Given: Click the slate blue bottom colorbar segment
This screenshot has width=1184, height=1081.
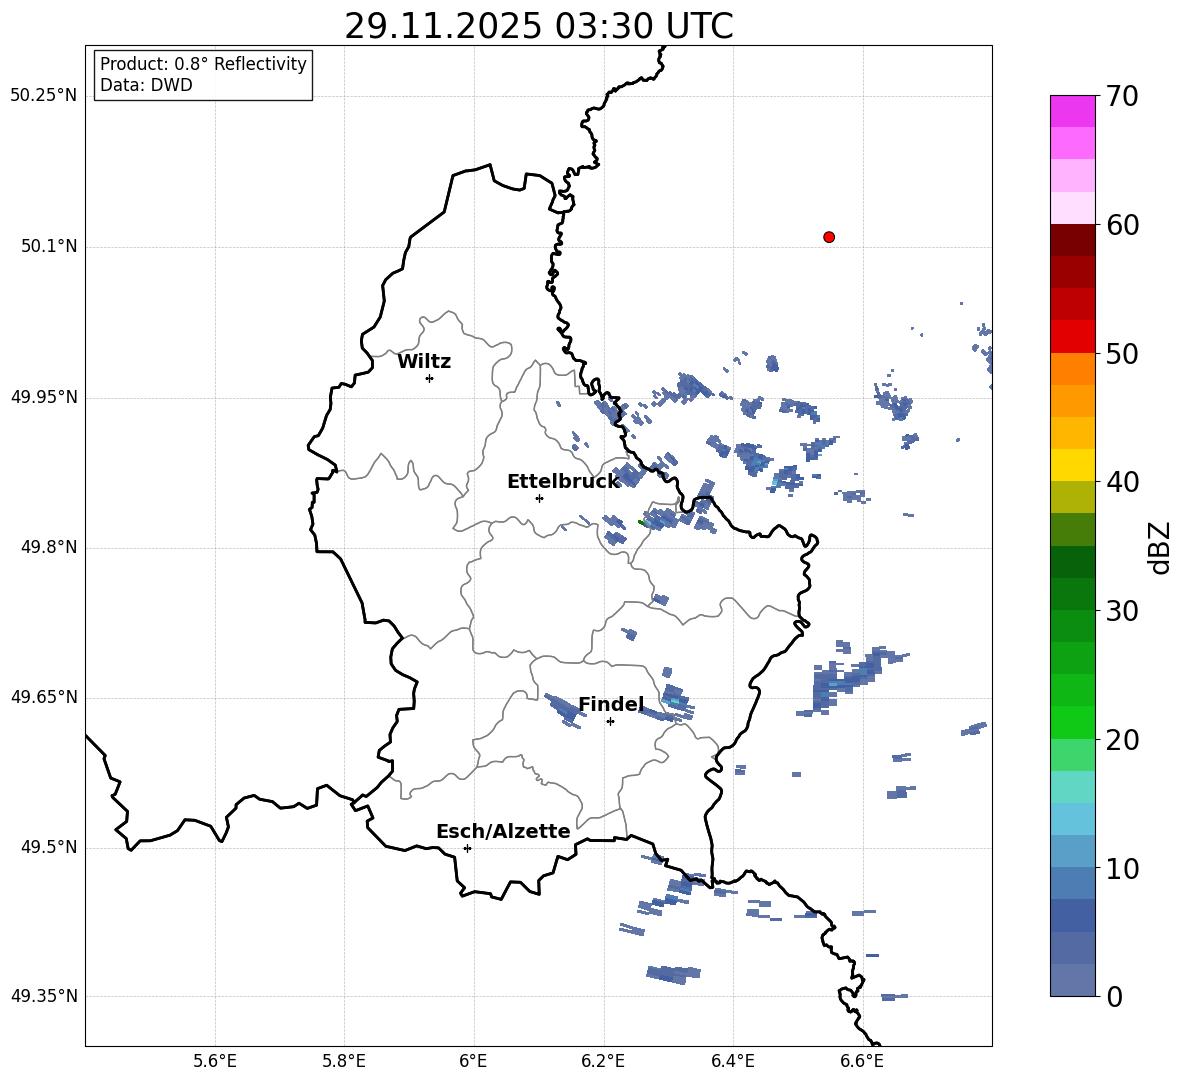Looking at the screenshot, I should 1072,980.
